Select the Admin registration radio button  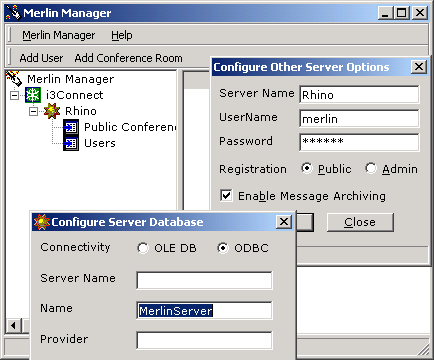pyautogui.click(x=371, y=168)
